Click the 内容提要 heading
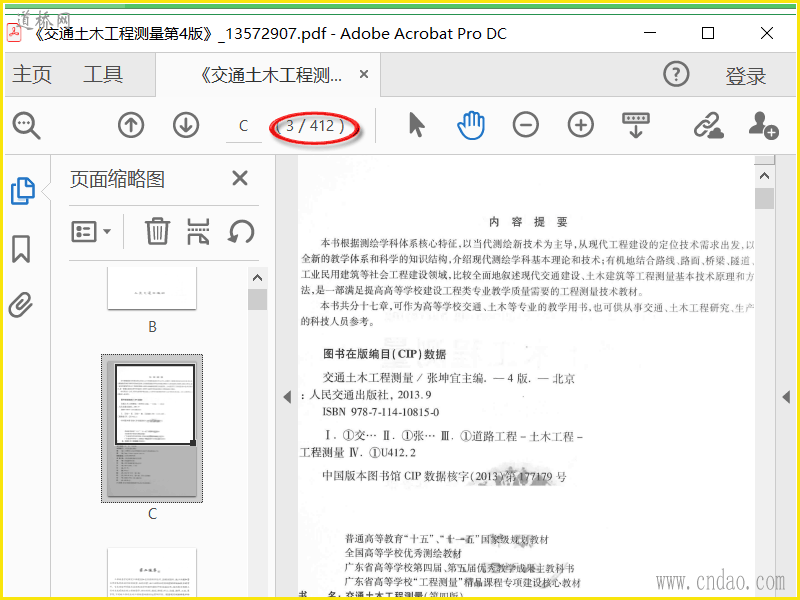This screenshot has height=600, width=800. (x=528, y=222)
